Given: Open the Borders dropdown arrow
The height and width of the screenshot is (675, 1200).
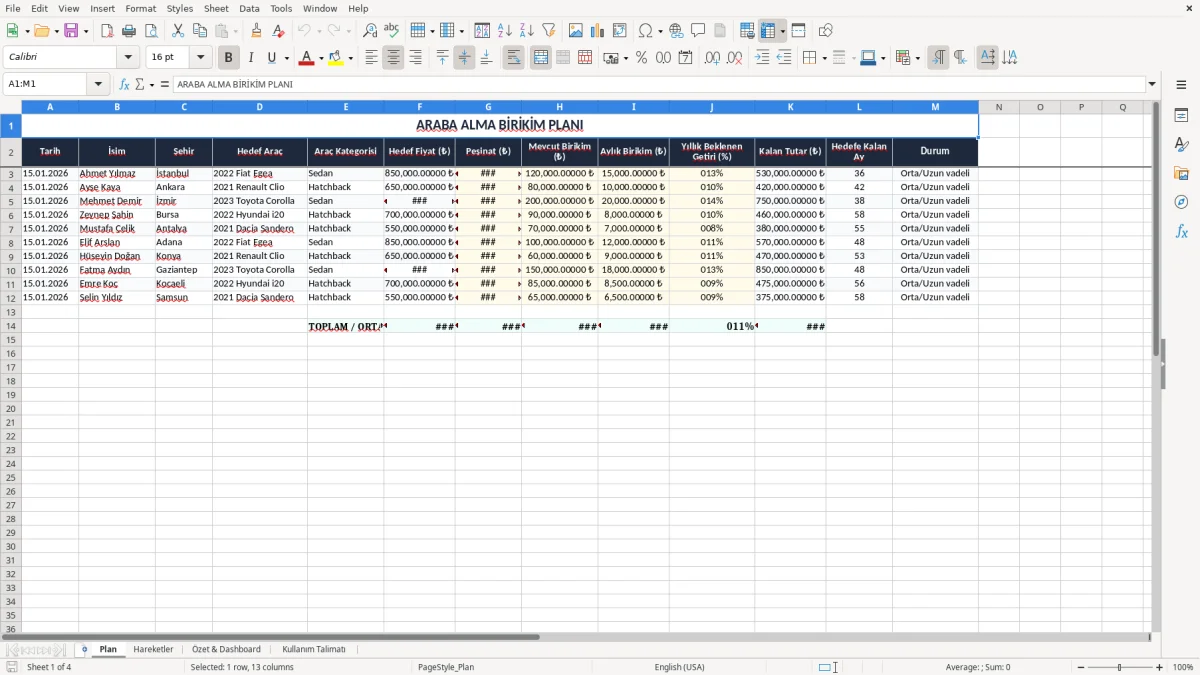Looking at the screenshot, I should [823, 58].
